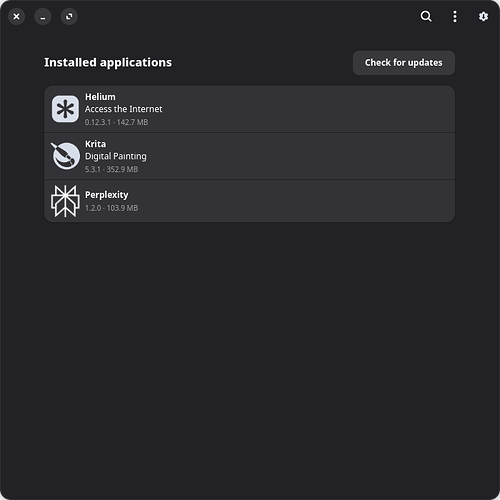Viewport: 500px width, 500px height.
Task: Minimize the application window
Action: [x=43, y=16]
